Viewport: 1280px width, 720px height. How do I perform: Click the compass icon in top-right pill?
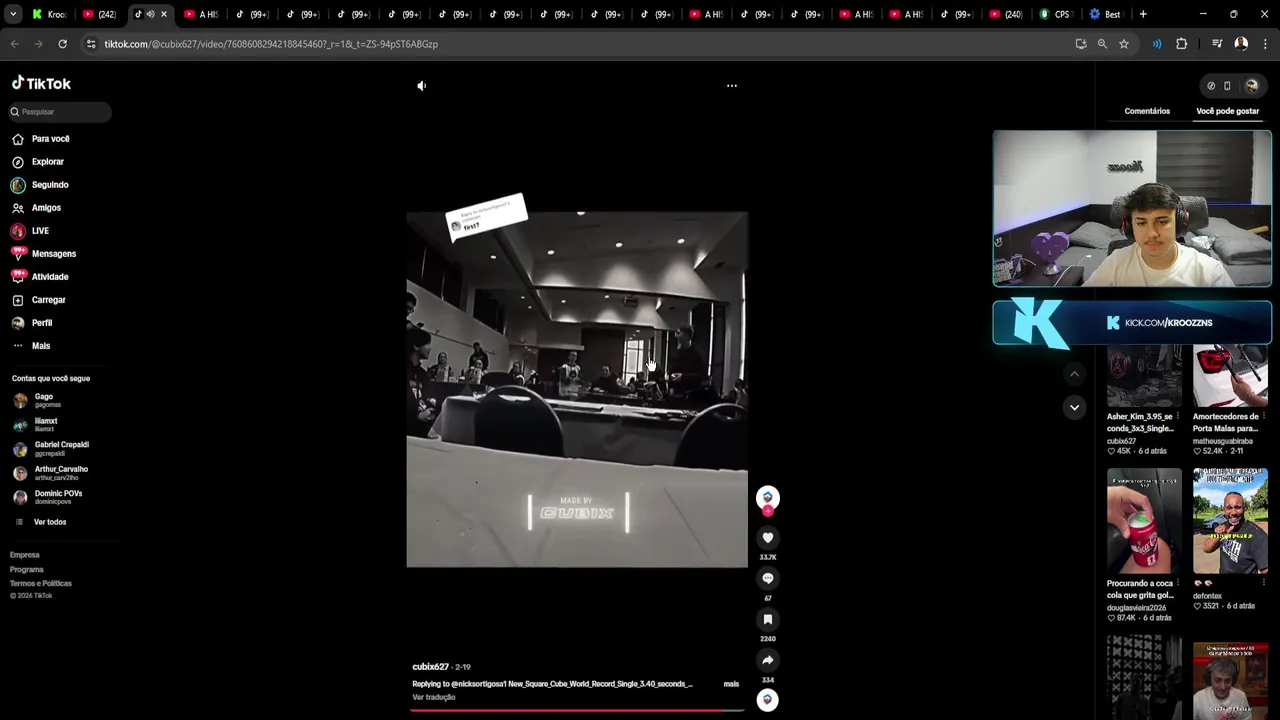tap(1211, 86)
